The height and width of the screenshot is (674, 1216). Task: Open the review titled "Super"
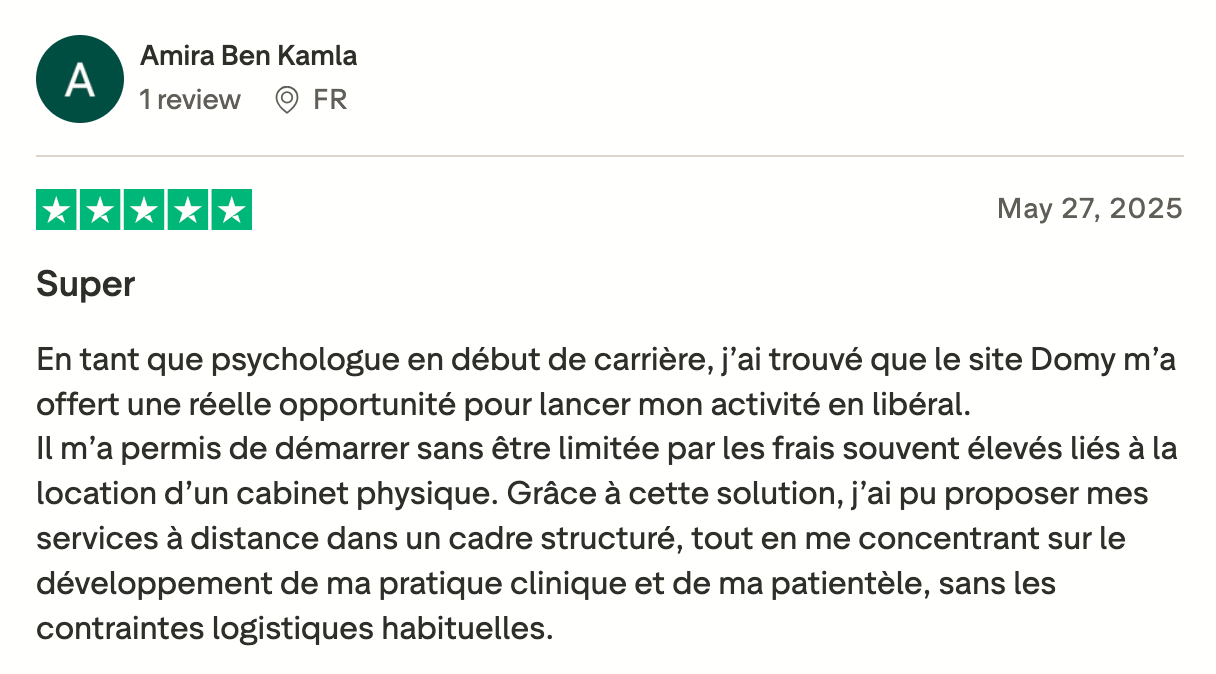click(86, 284)
